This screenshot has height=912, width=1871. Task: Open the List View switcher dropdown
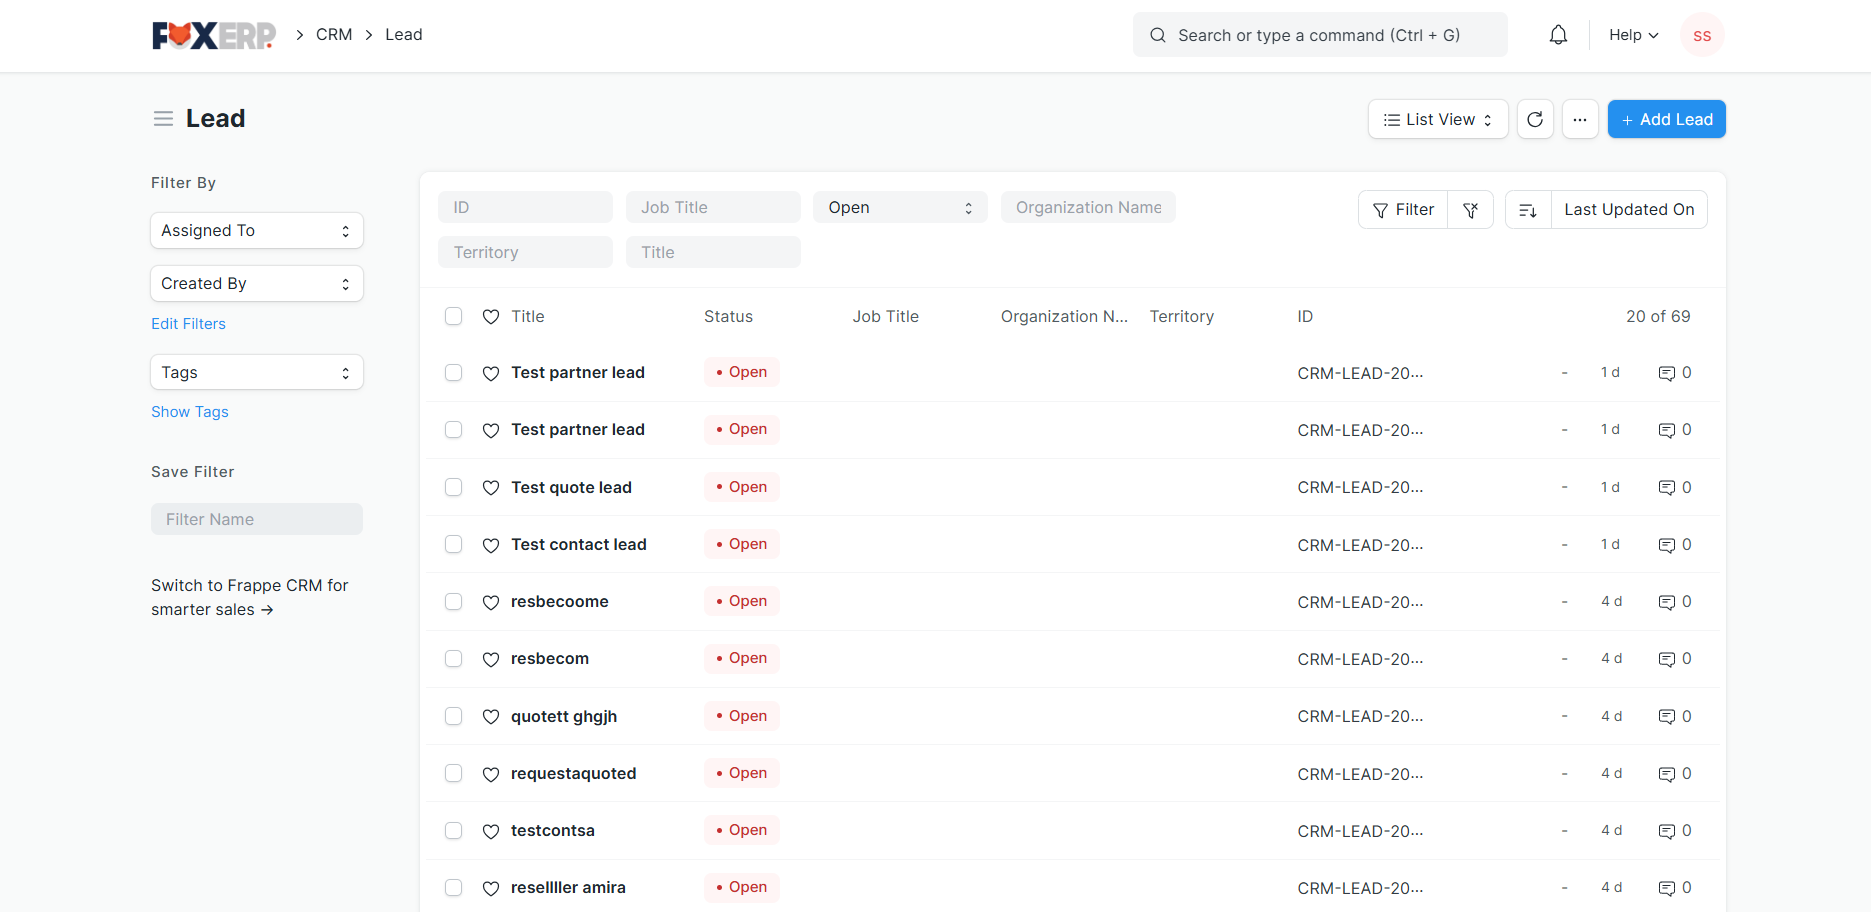click(x=1438, y=119)
